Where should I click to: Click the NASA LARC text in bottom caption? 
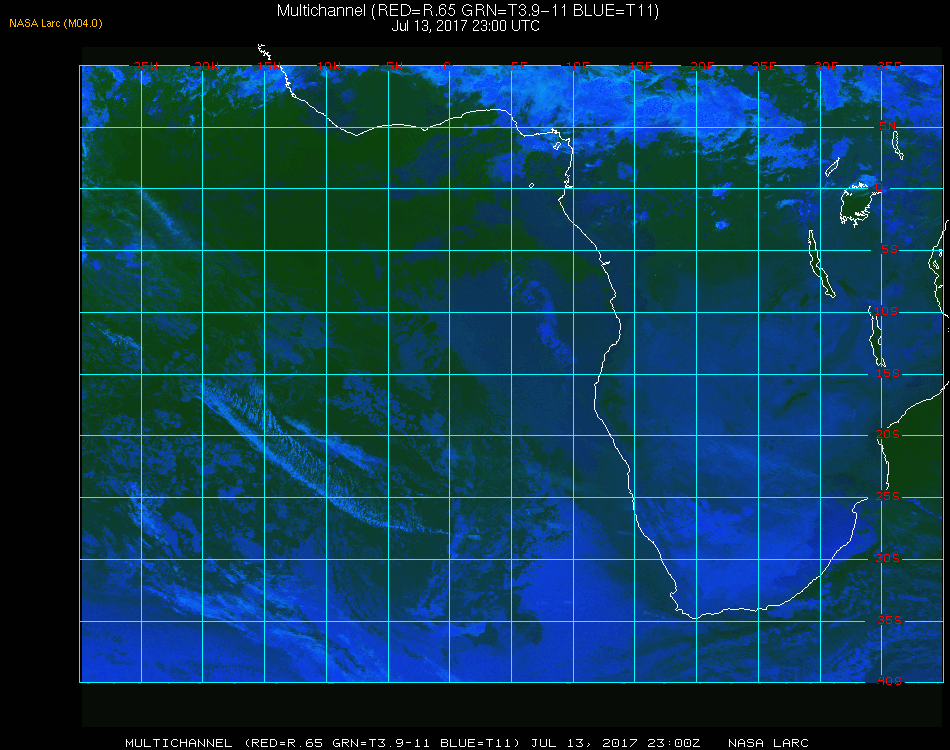tap(768, 743)
